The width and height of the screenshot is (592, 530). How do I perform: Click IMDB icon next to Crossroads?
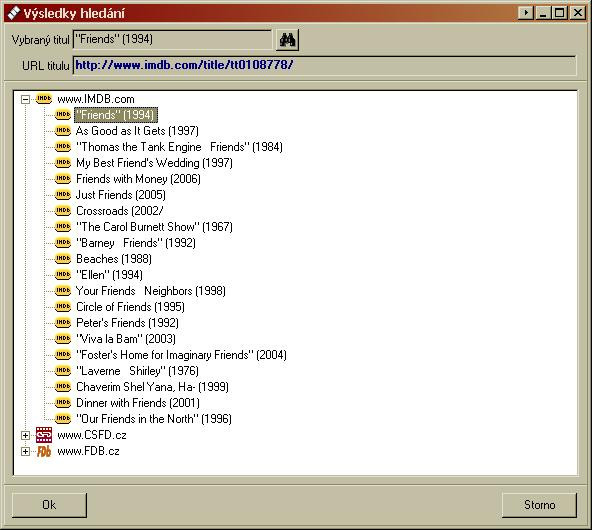pos(63,211)
